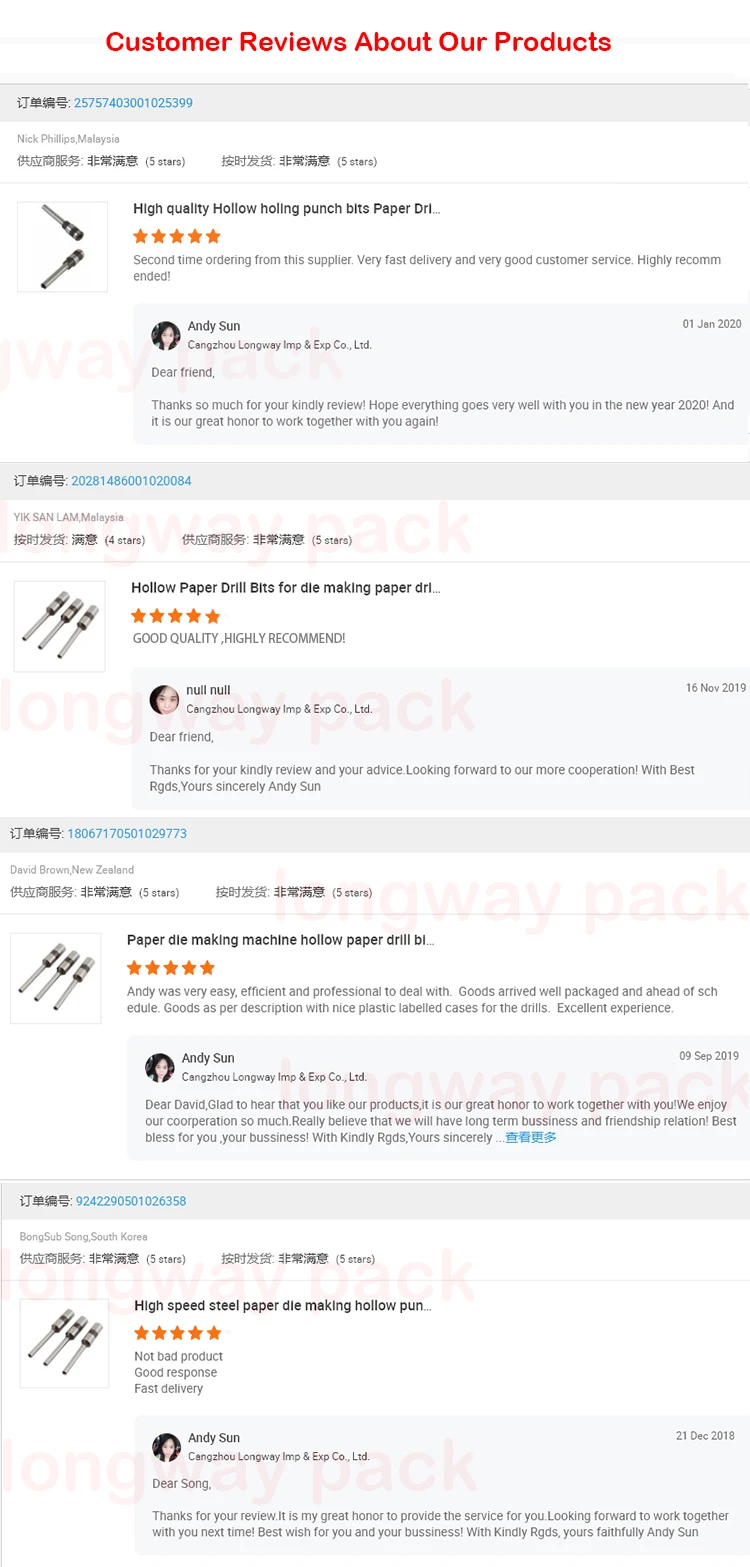Click star rating above 'Not bad product' review
This screenshot has height=1567, width=750.
tap(178, 1333)
